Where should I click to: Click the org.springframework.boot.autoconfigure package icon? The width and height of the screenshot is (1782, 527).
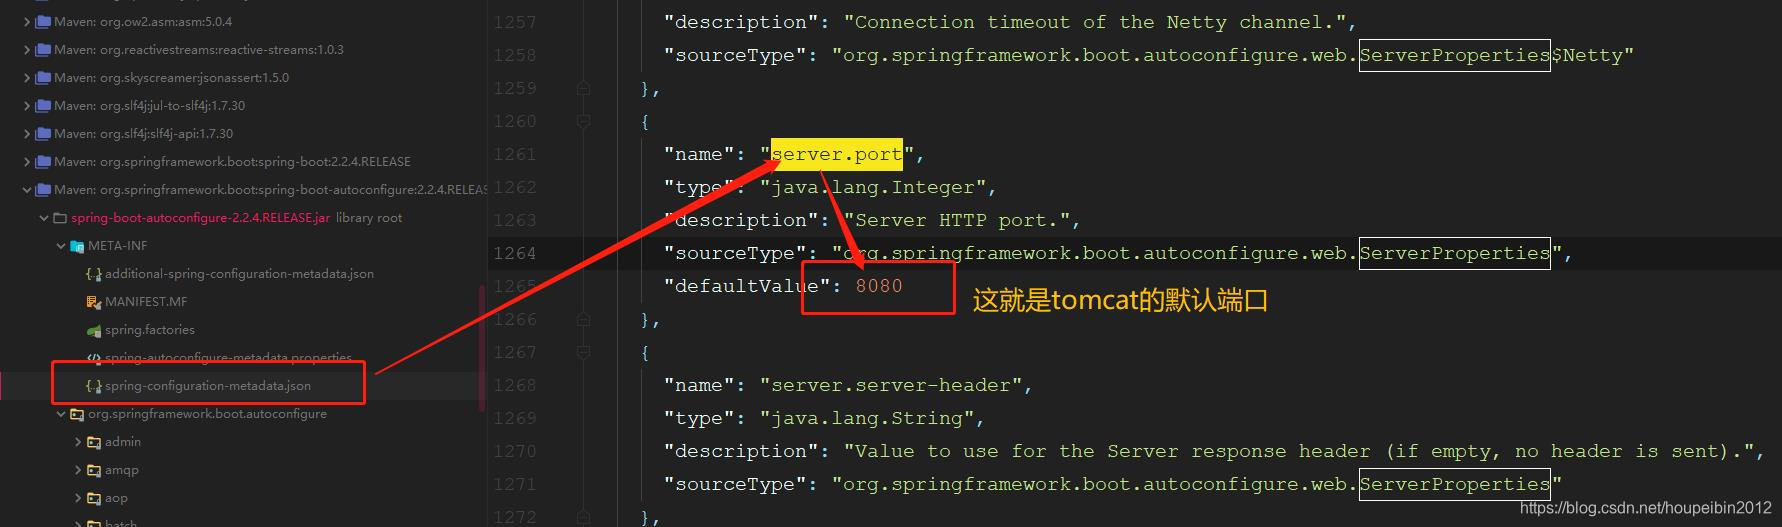click(77, 413)
